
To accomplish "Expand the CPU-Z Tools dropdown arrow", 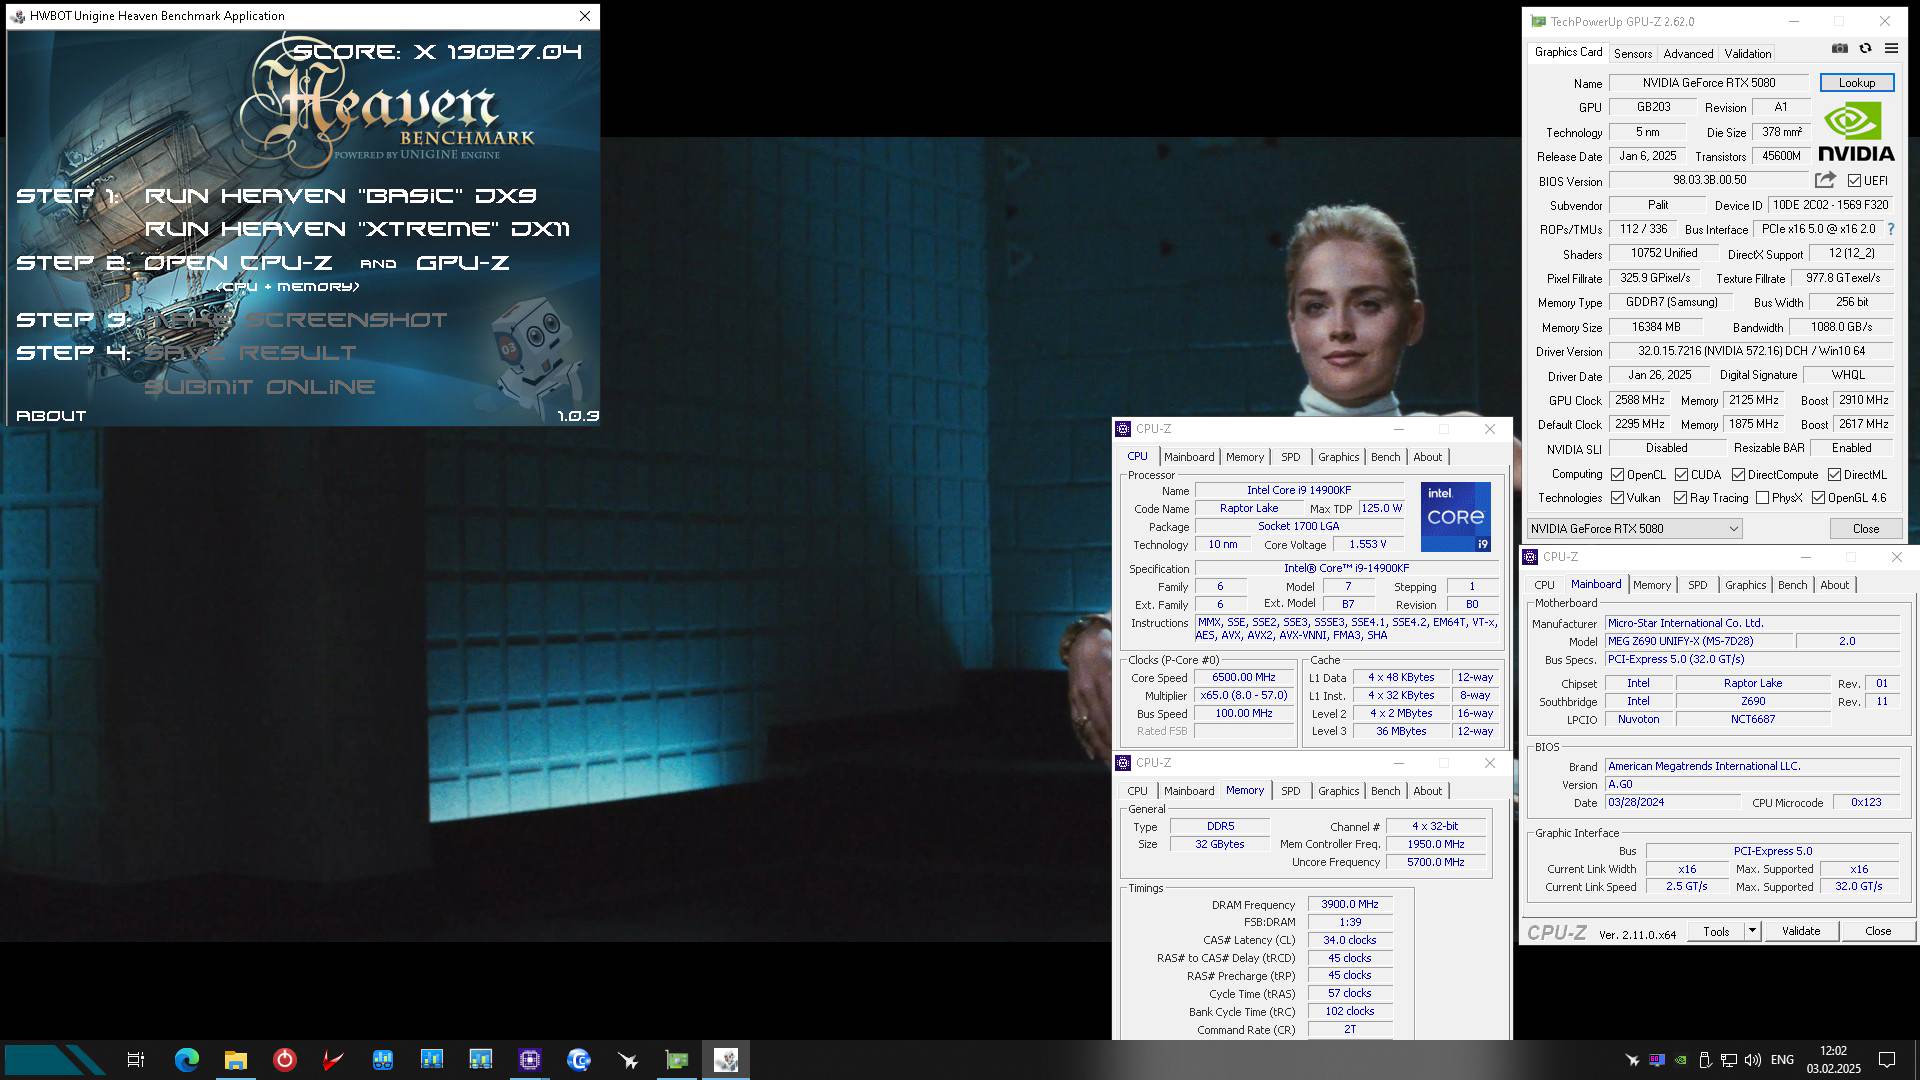I will coord(1752,931).
